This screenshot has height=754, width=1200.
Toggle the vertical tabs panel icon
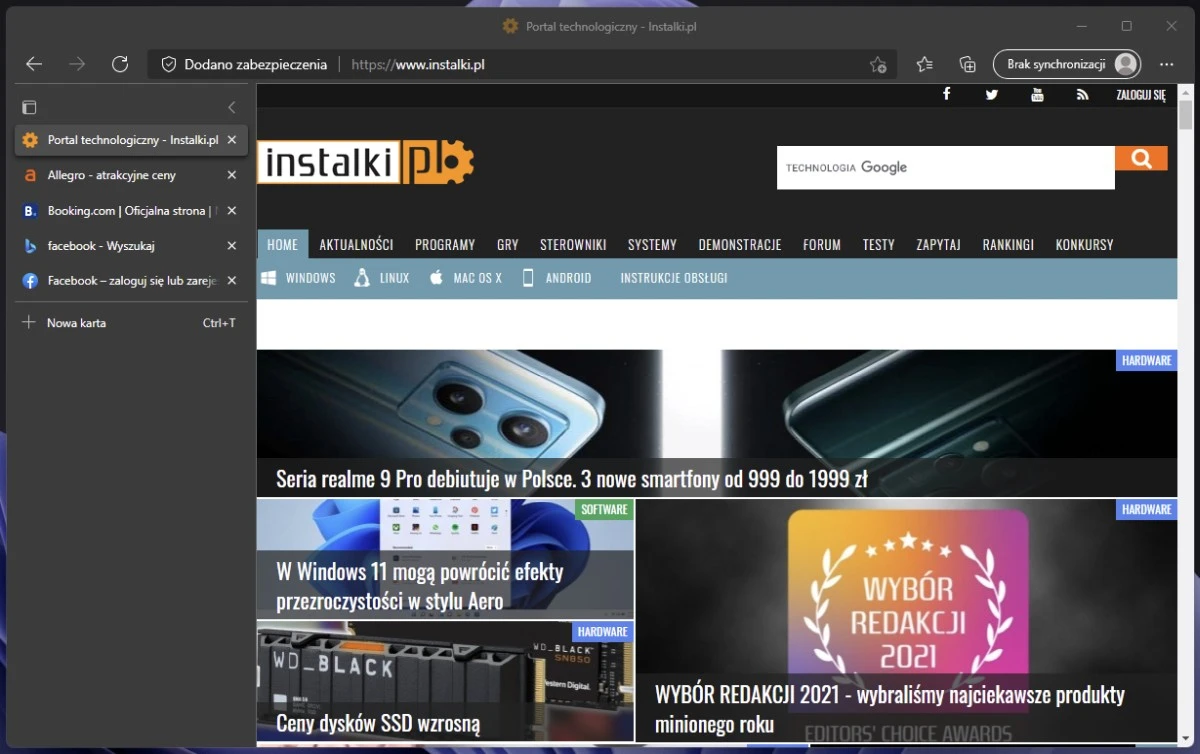click(30, 107)
